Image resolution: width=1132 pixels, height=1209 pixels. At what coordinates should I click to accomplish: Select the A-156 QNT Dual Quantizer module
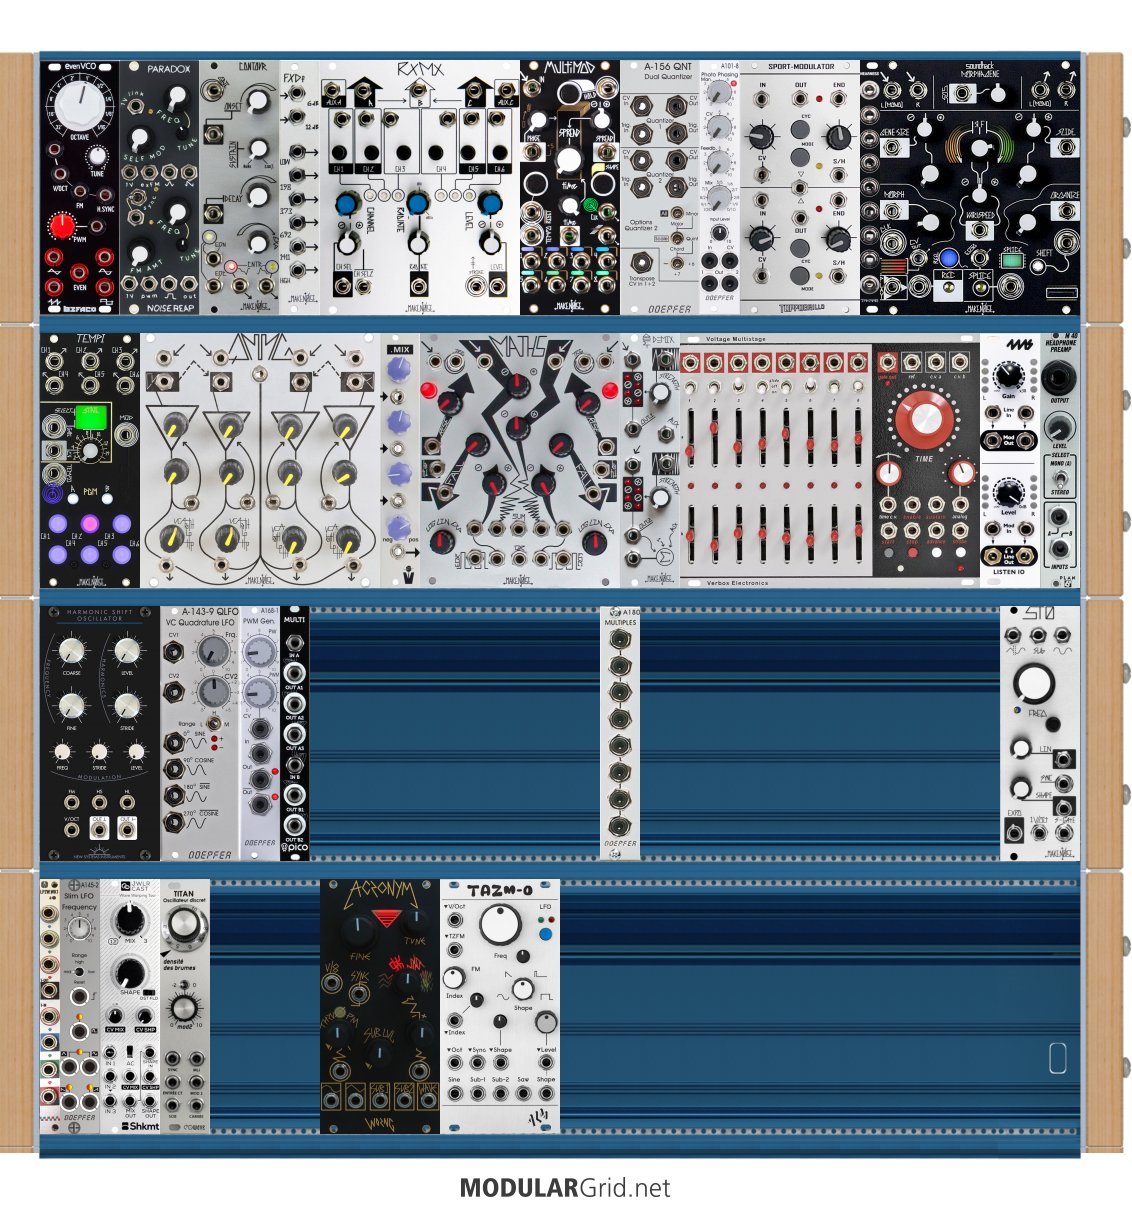[659, 188]
